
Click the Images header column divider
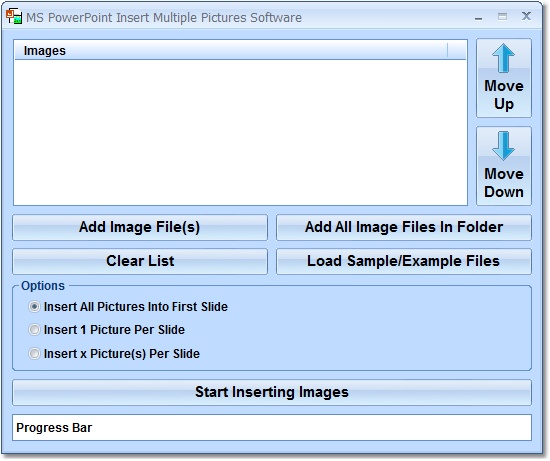click(448, 51)
